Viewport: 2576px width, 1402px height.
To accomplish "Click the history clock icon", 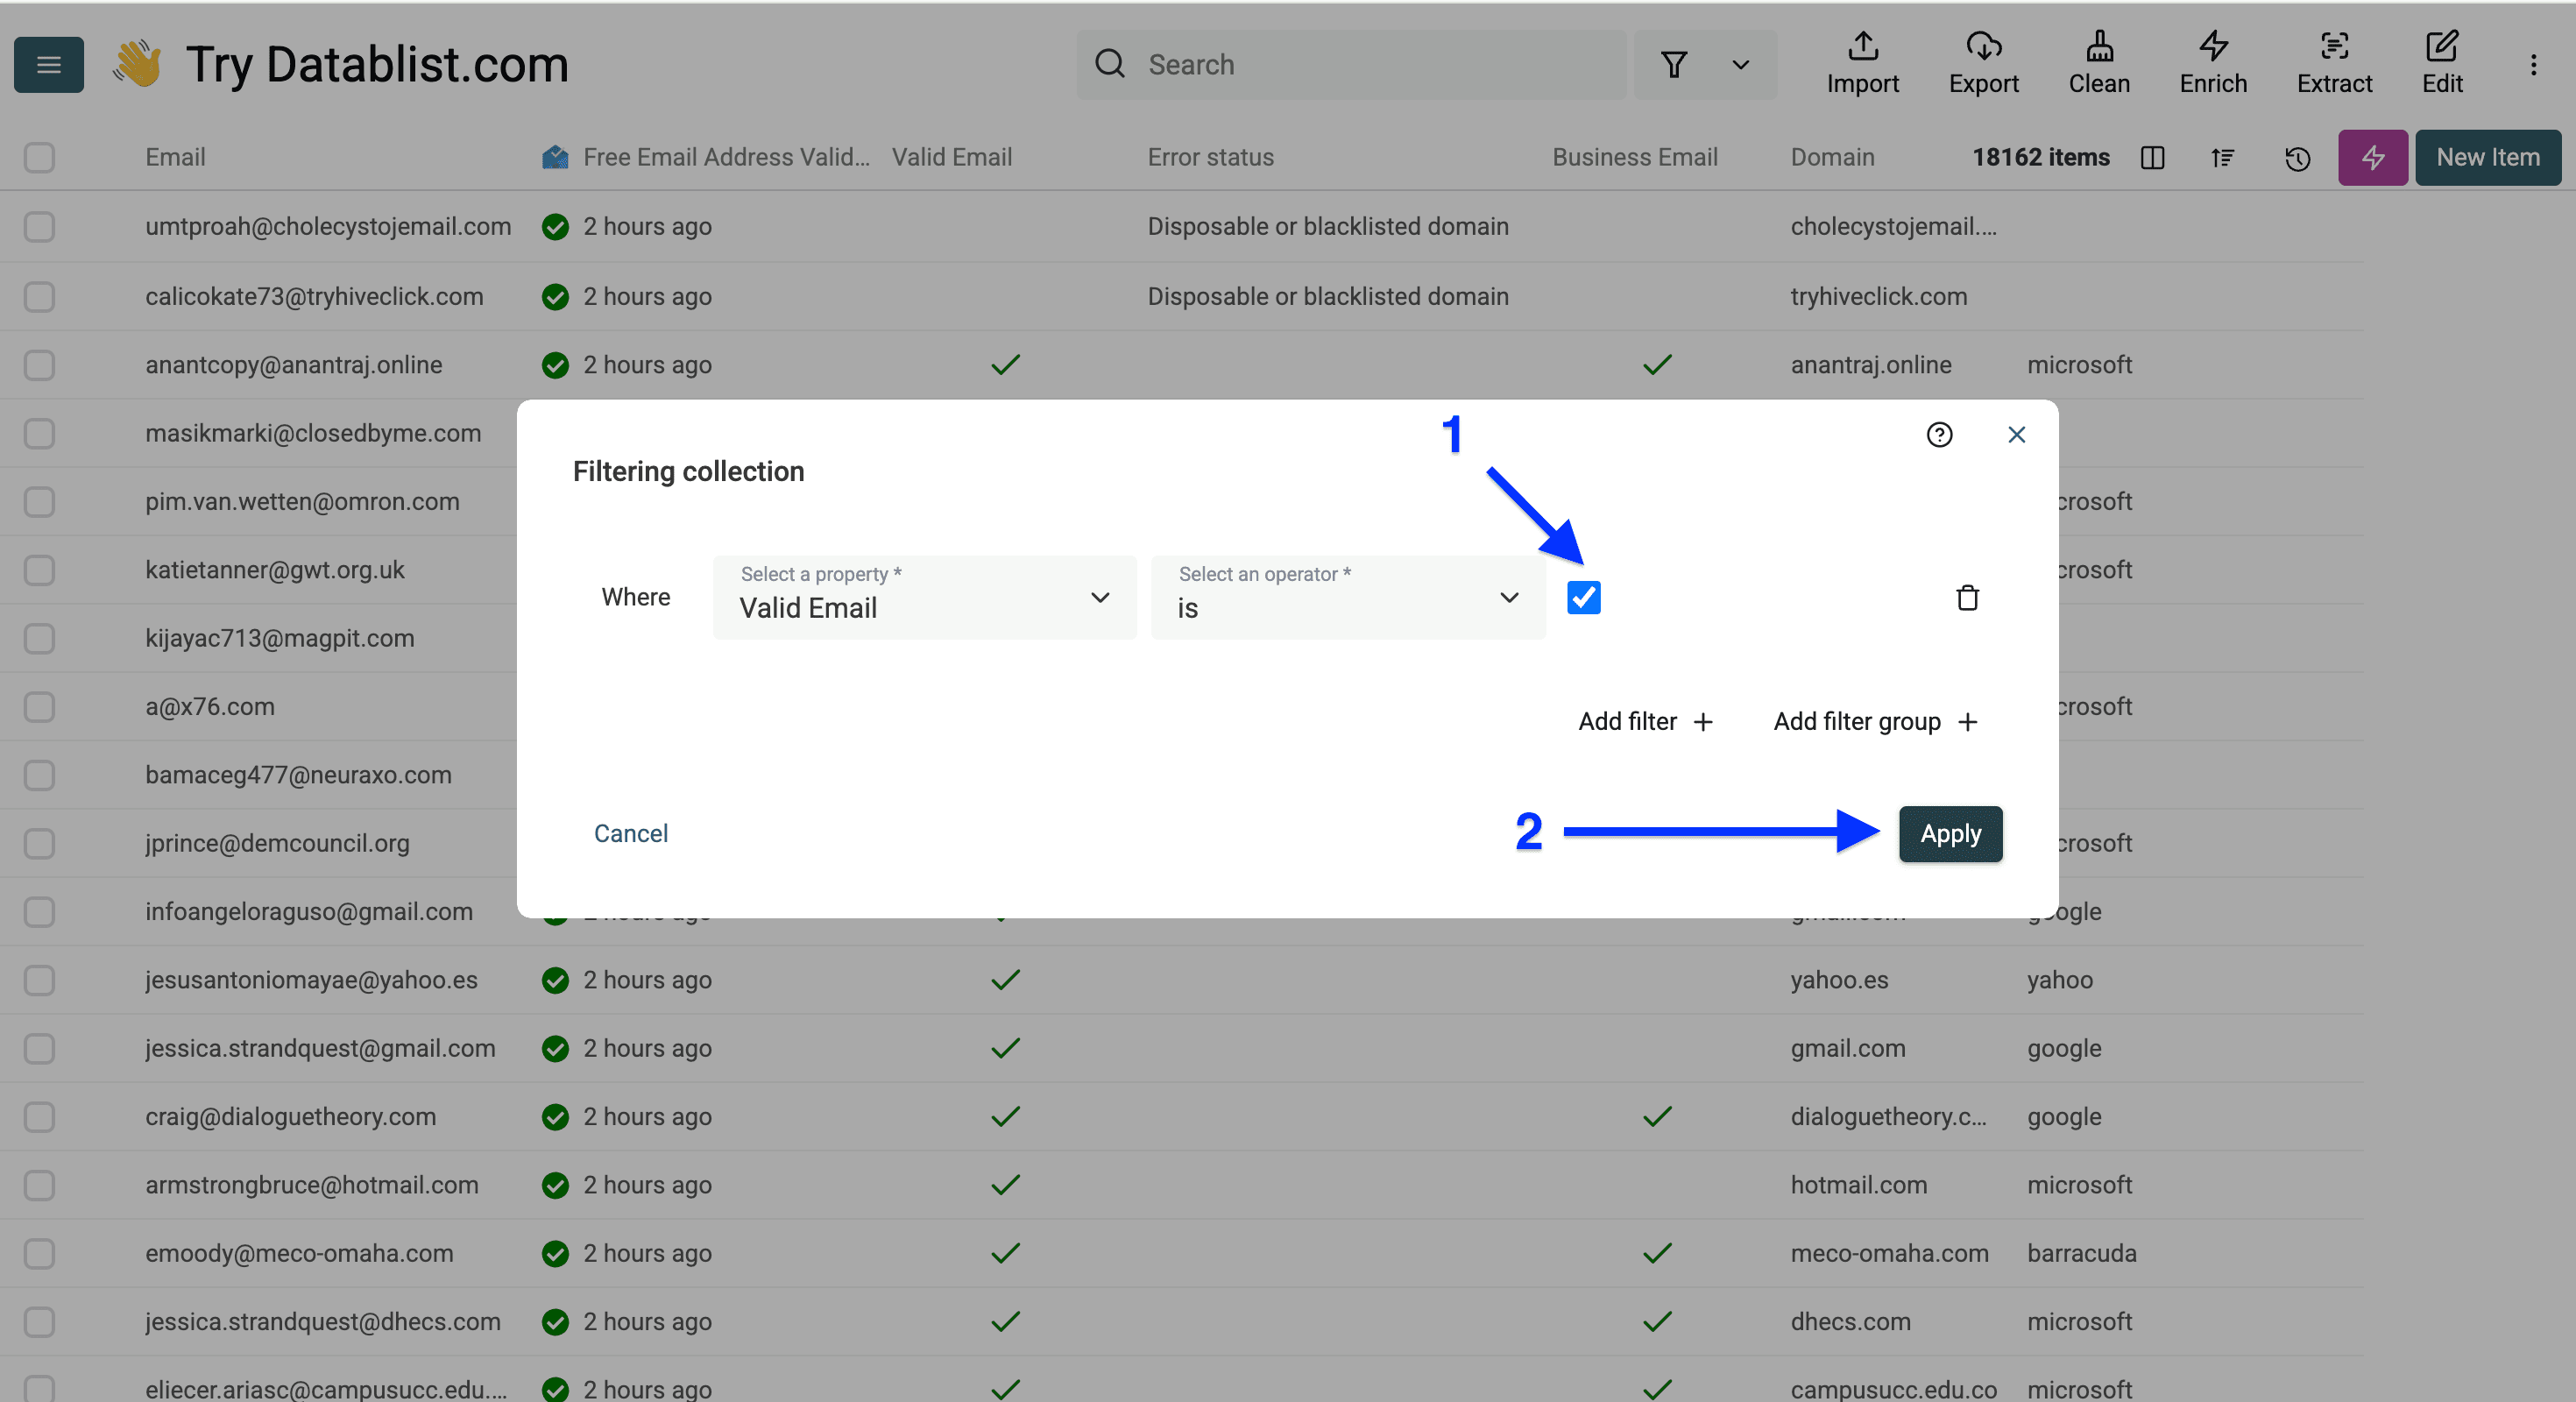I will 2297,158.
